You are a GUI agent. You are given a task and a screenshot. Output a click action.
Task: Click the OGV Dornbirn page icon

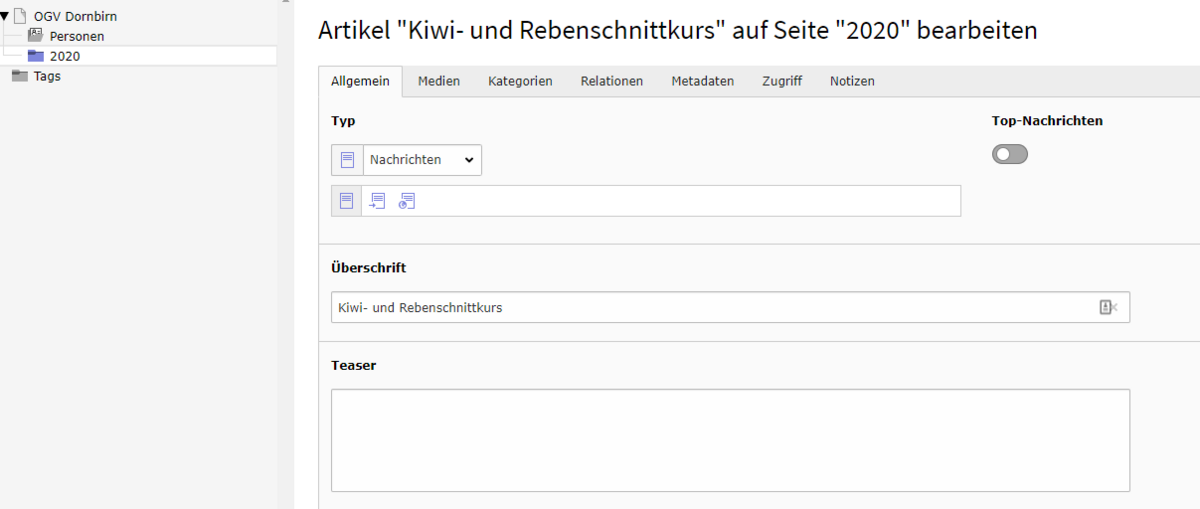tap(19, 16)
